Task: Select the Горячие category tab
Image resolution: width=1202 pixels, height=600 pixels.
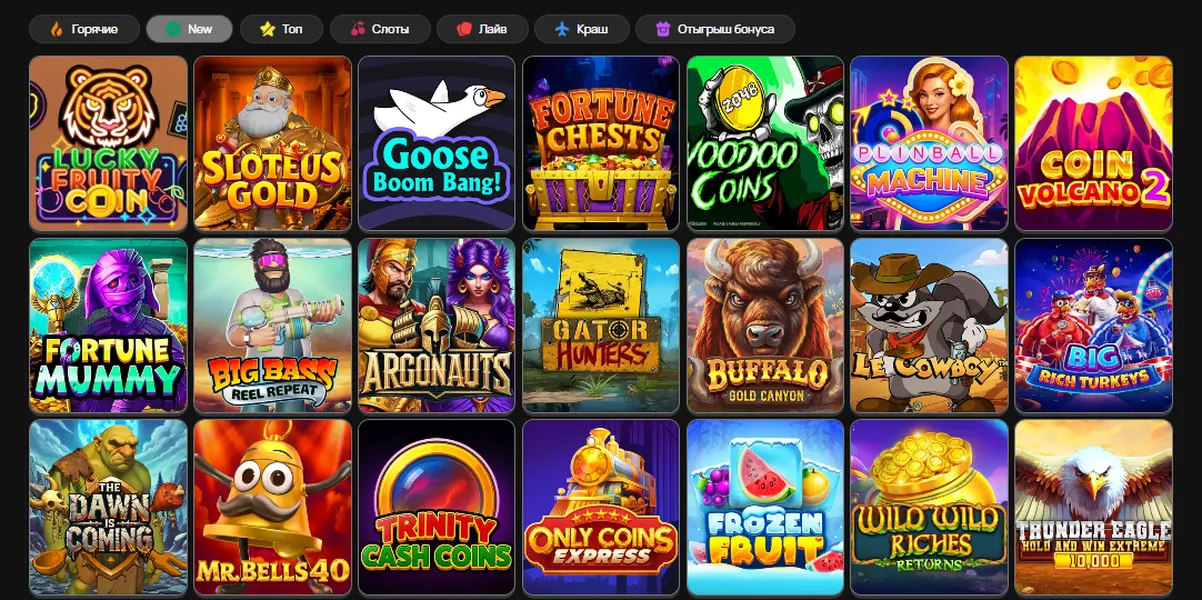Action: [x=84, y=29]
